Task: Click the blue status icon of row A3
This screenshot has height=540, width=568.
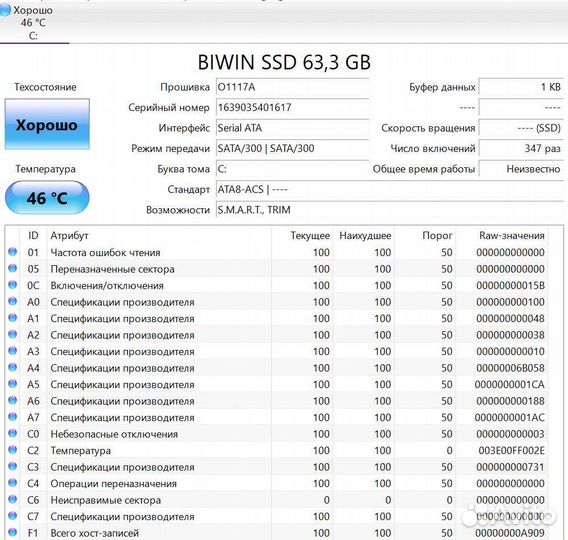Action: pyautogui.click(x=13, y=351)
